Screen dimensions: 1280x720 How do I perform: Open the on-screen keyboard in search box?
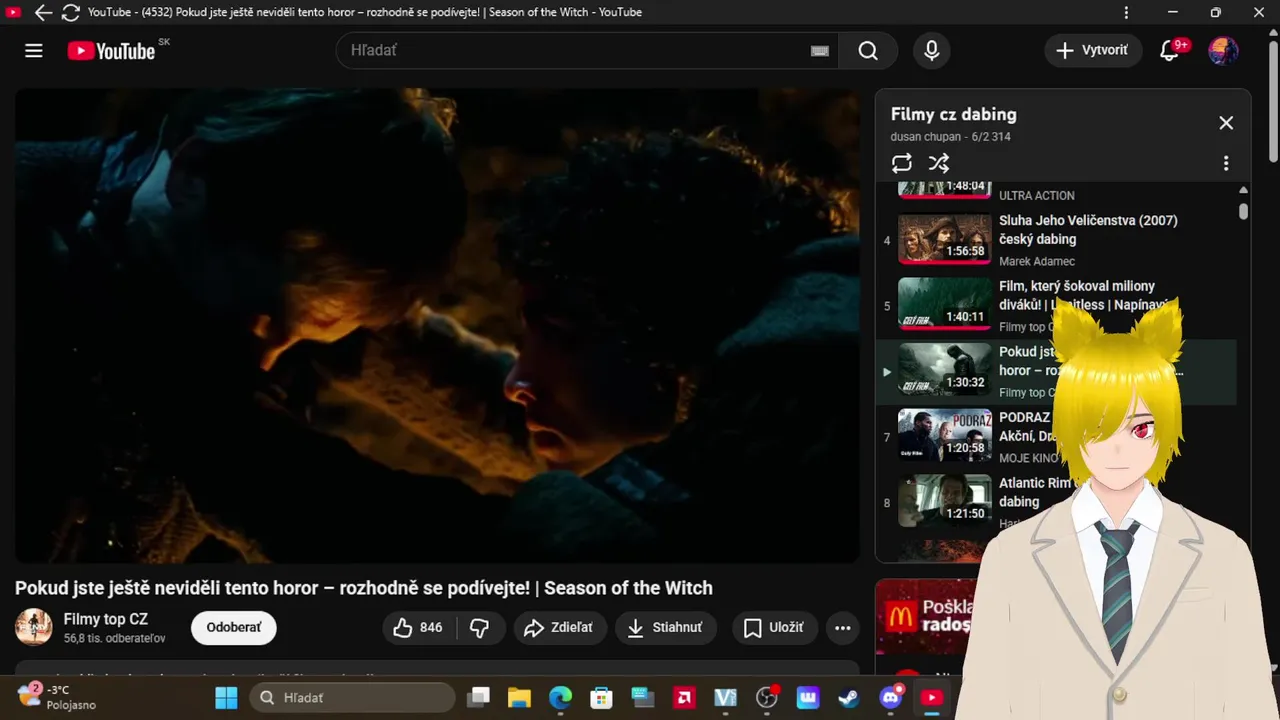coord(820,51)
